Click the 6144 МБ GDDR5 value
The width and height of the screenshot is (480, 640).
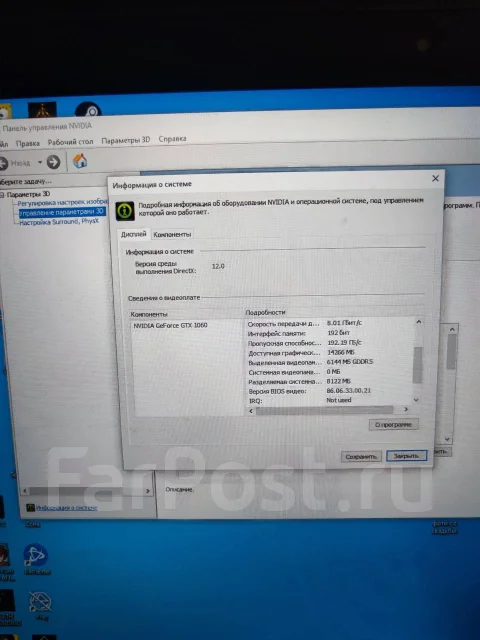tap(350, 362)
